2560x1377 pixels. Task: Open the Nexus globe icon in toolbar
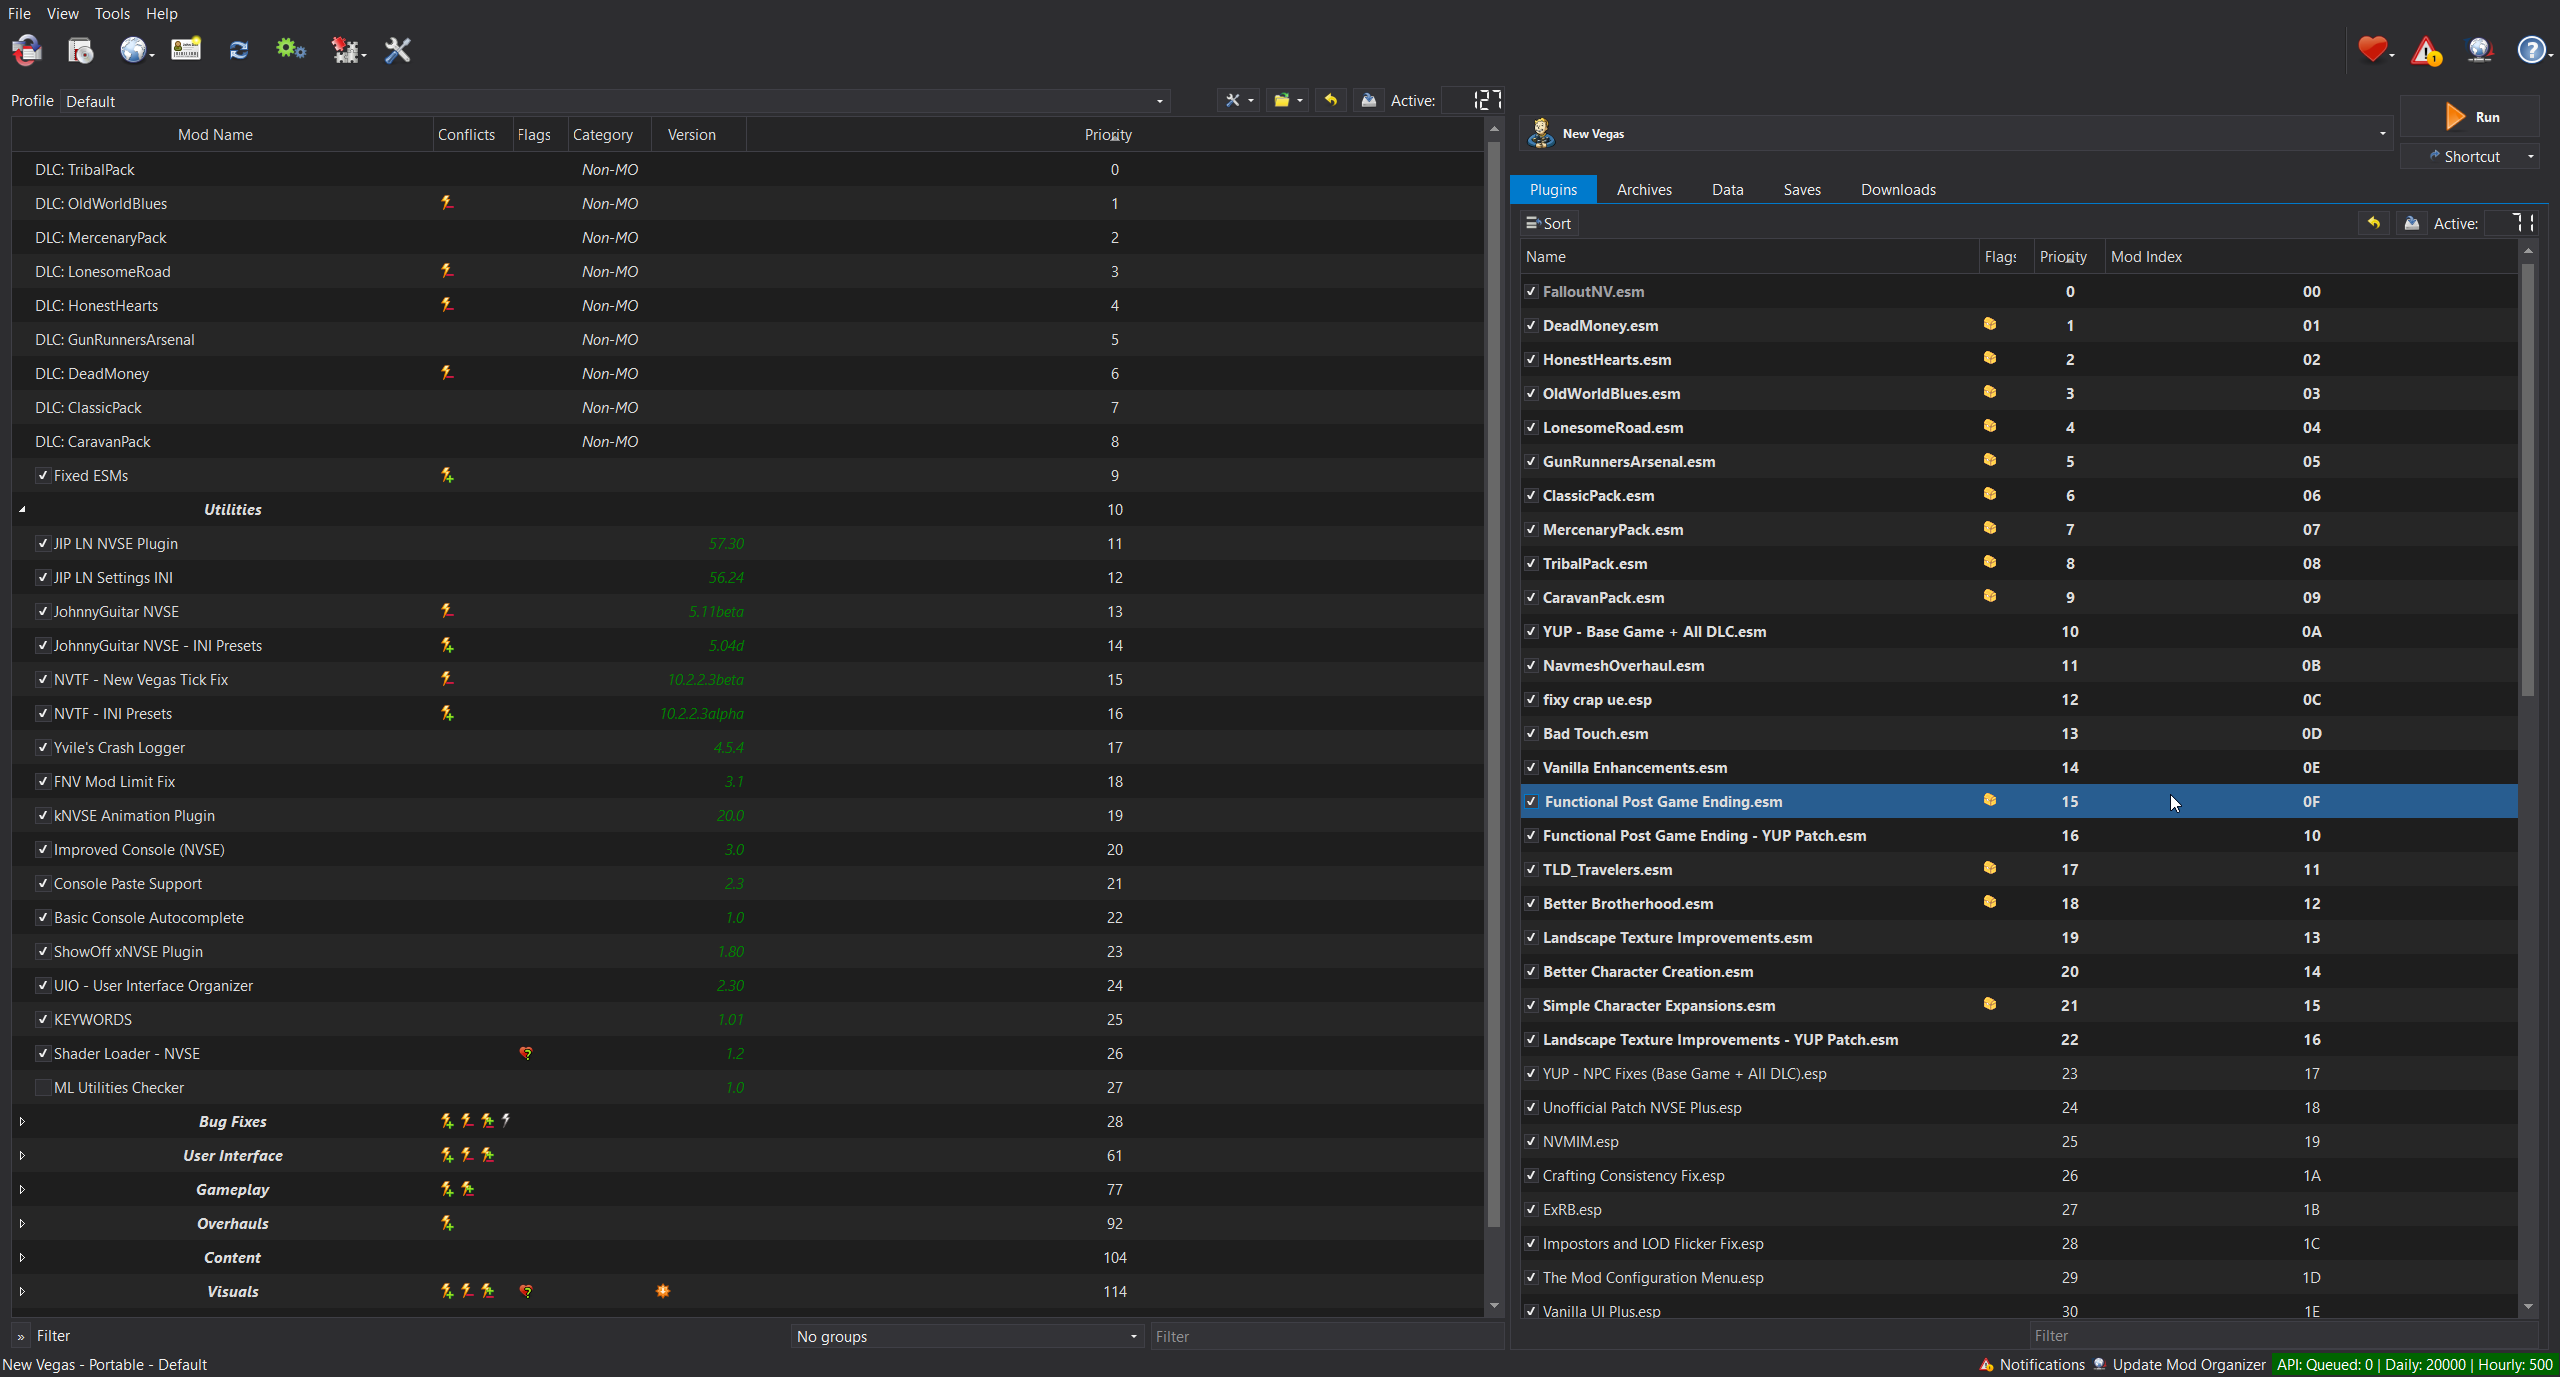coord(132,50)
